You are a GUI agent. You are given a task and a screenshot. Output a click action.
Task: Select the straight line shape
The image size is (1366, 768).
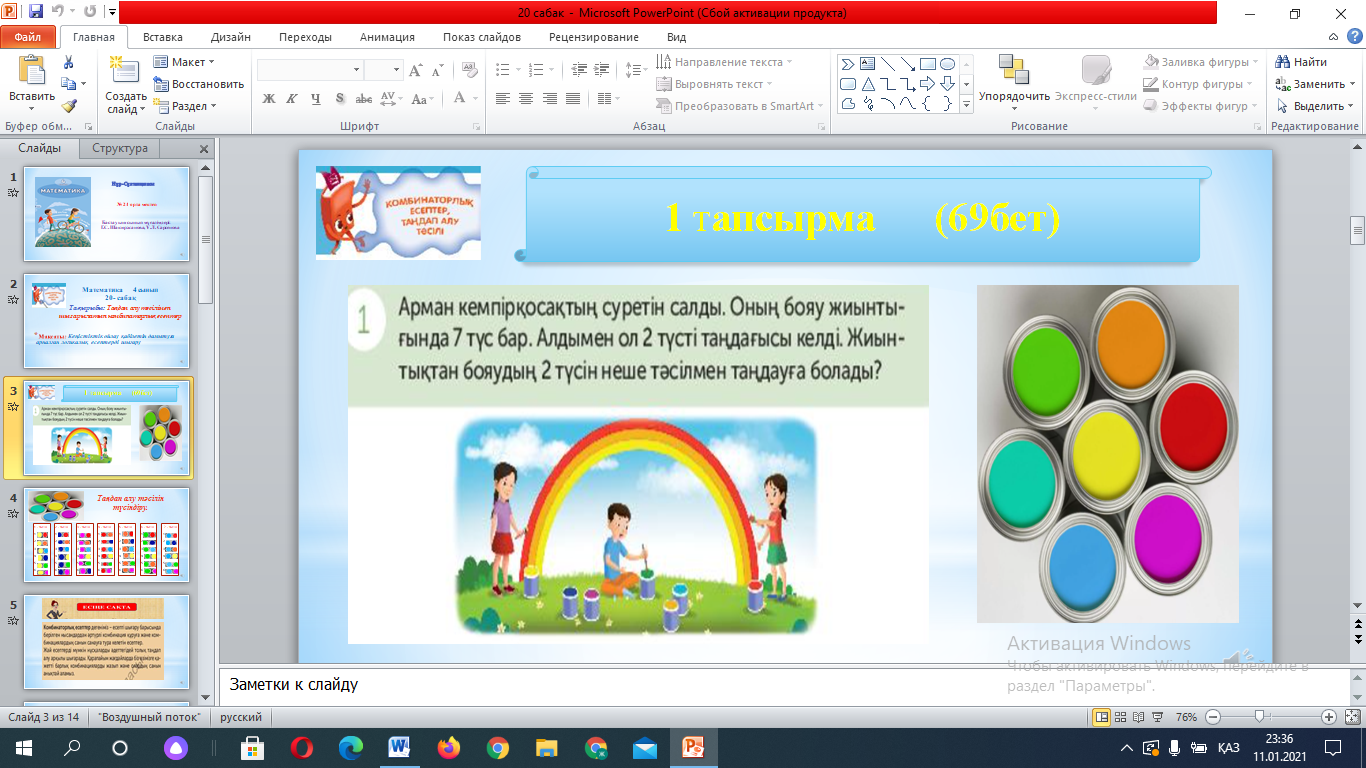point(887,64)
